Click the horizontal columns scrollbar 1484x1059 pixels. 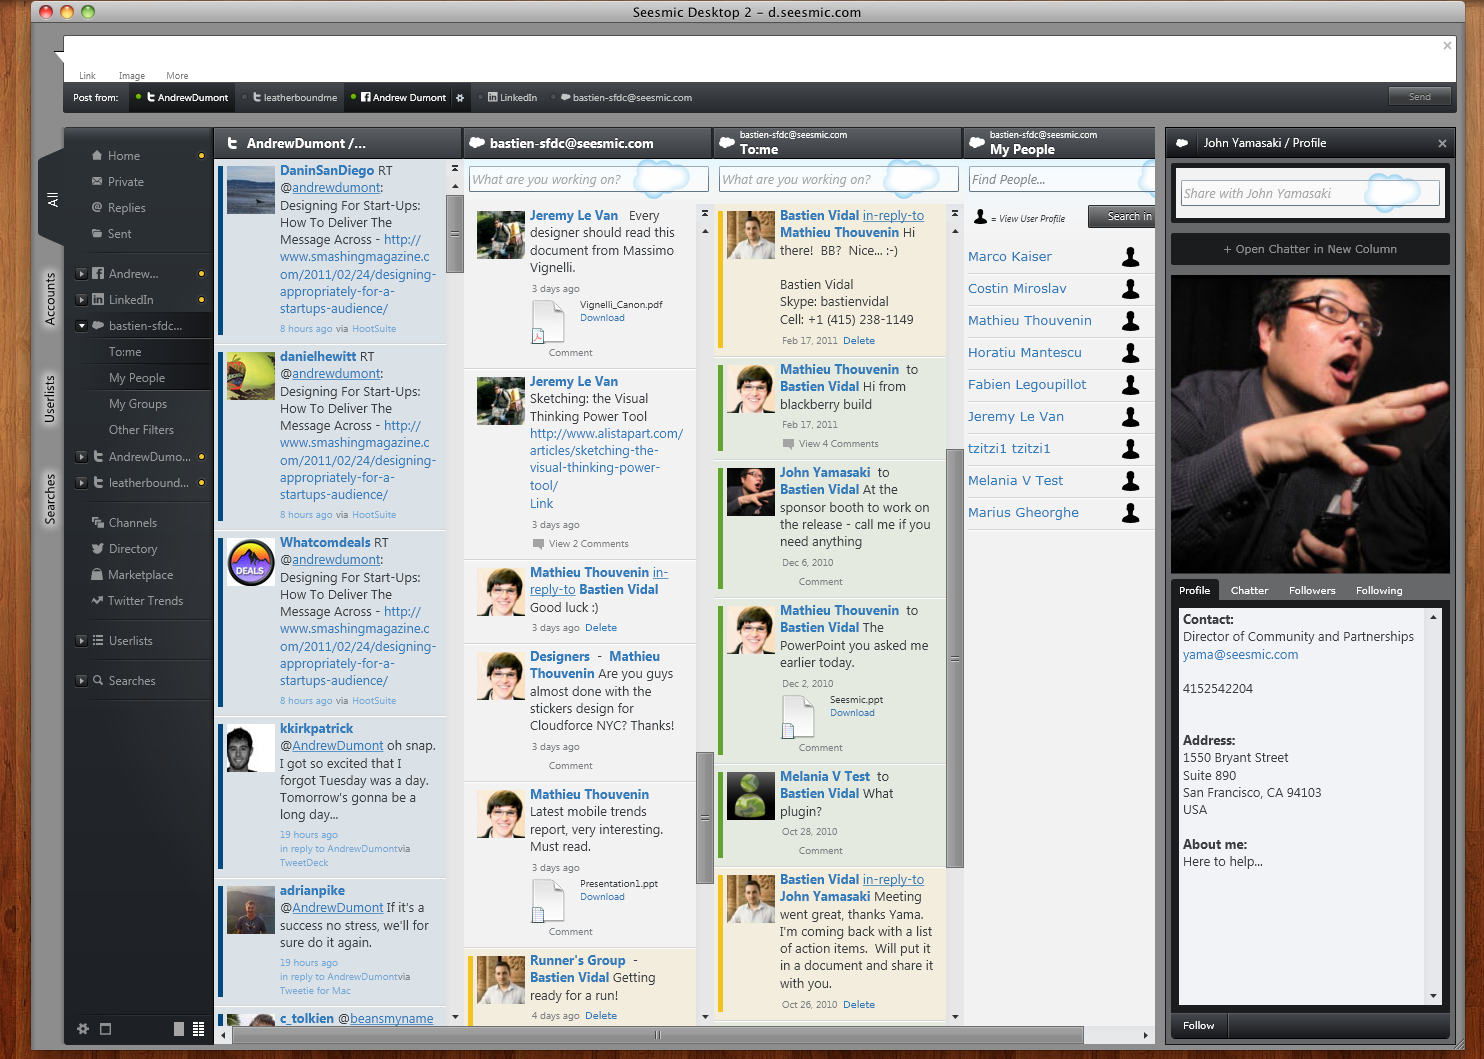point(657,1035)
